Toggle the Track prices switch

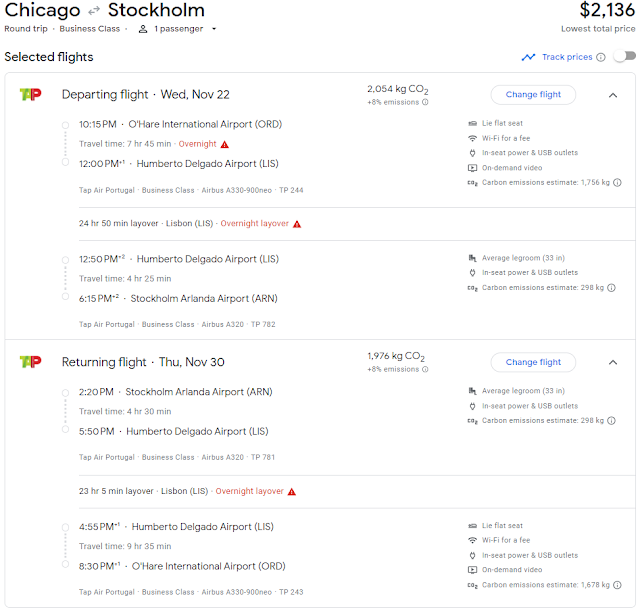pyautogui.click(x=625, y=56)
